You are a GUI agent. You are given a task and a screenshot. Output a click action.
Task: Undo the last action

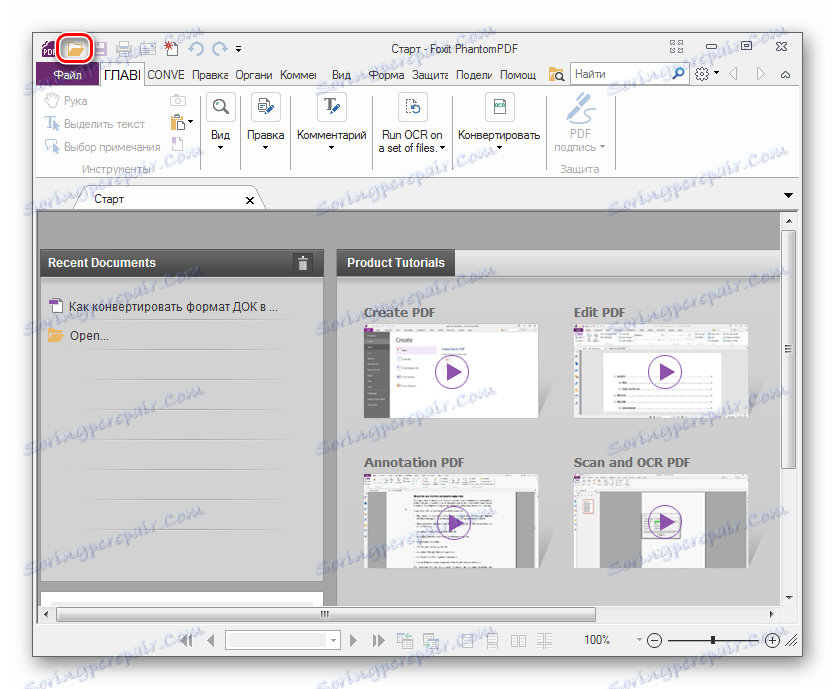[196, 49]
